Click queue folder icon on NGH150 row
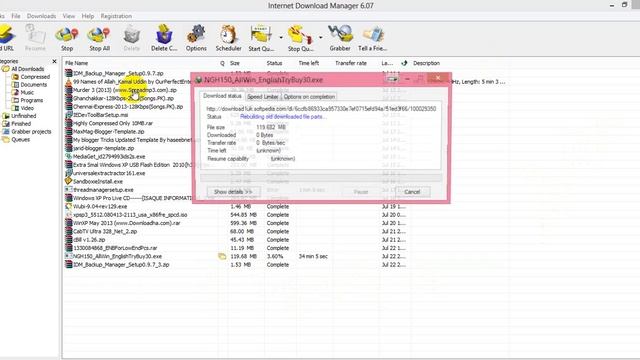This screenshot has height=360, width=640. point(222,256)
